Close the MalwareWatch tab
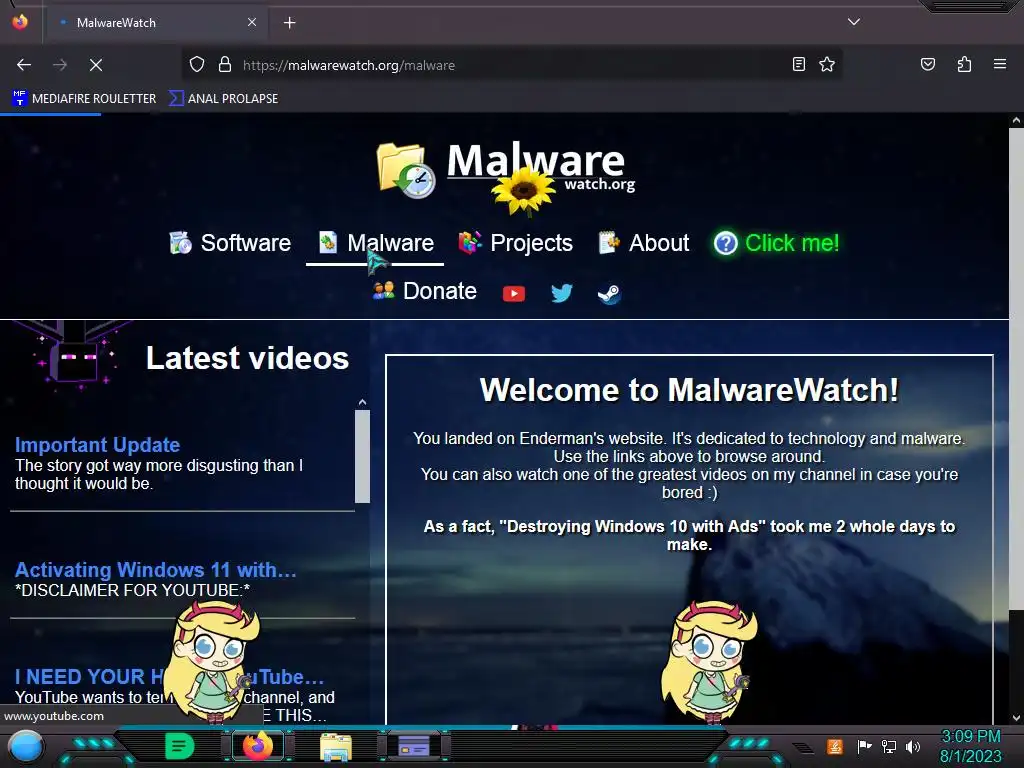This screenshot has height=768, width=1024. pyautogui.click(x=251, y=22)
